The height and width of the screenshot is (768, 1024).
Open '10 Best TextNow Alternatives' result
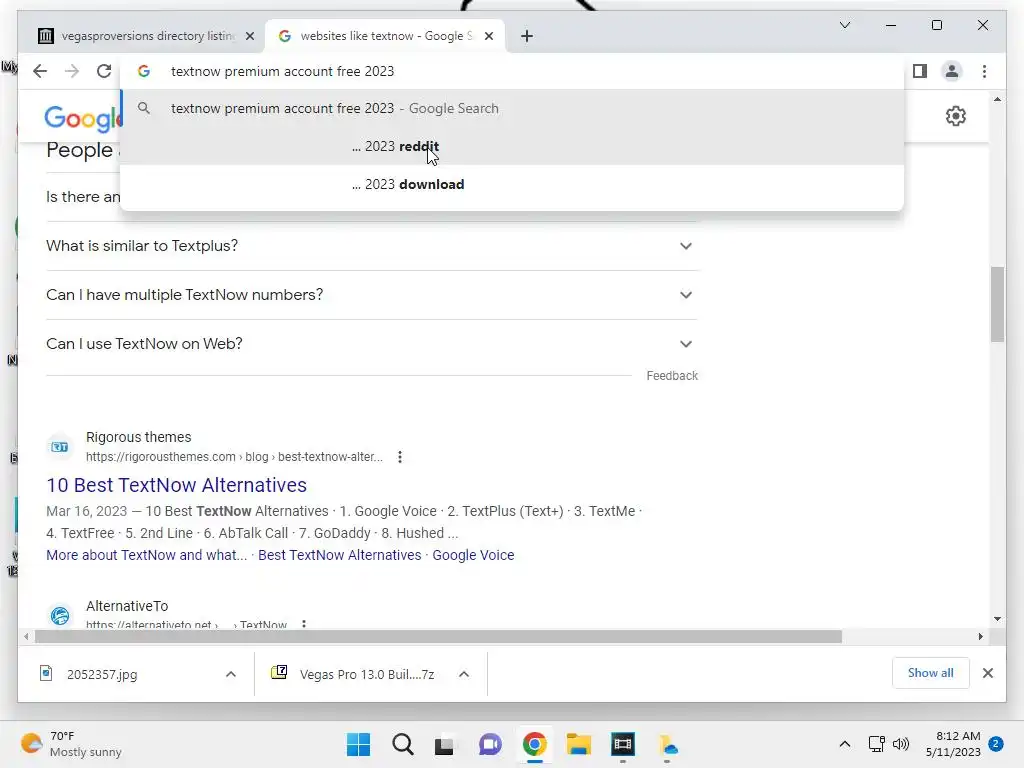176,485
